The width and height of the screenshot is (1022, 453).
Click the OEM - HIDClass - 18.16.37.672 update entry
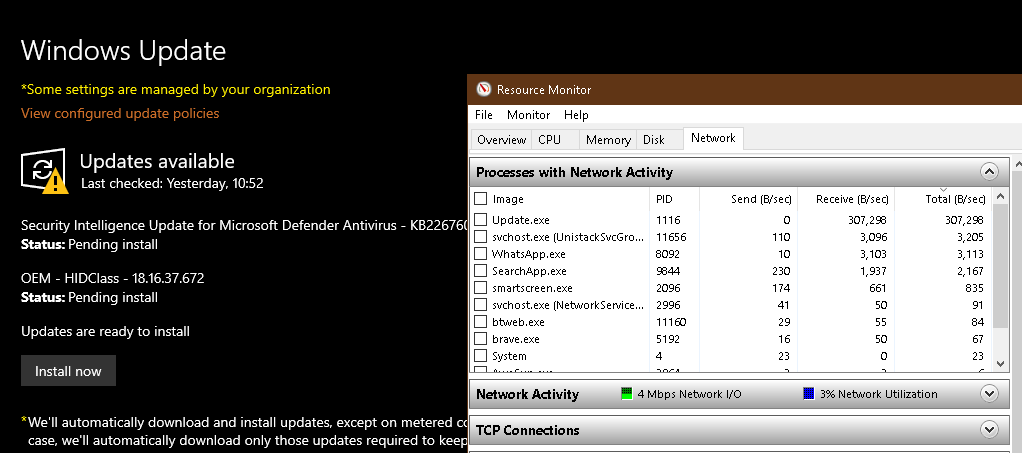pyautogui.click(x=113, y=278)
